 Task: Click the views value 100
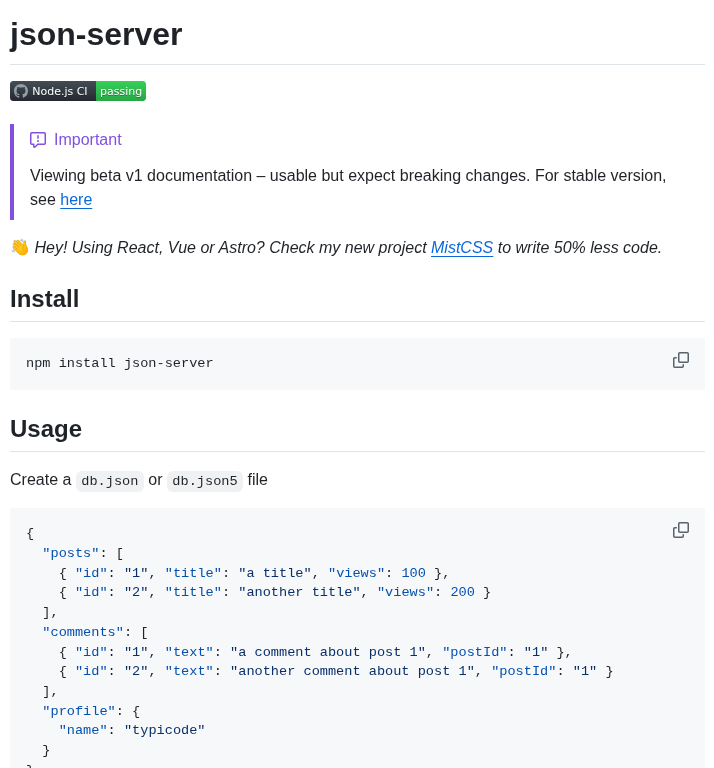(413, 573)
